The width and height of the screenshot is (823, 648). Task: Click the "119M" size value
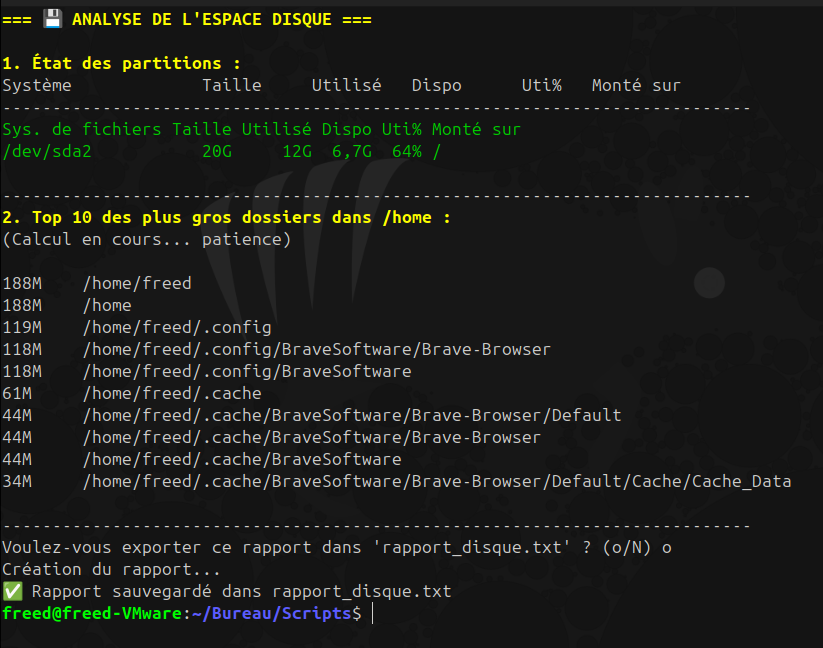click(22, 327)
